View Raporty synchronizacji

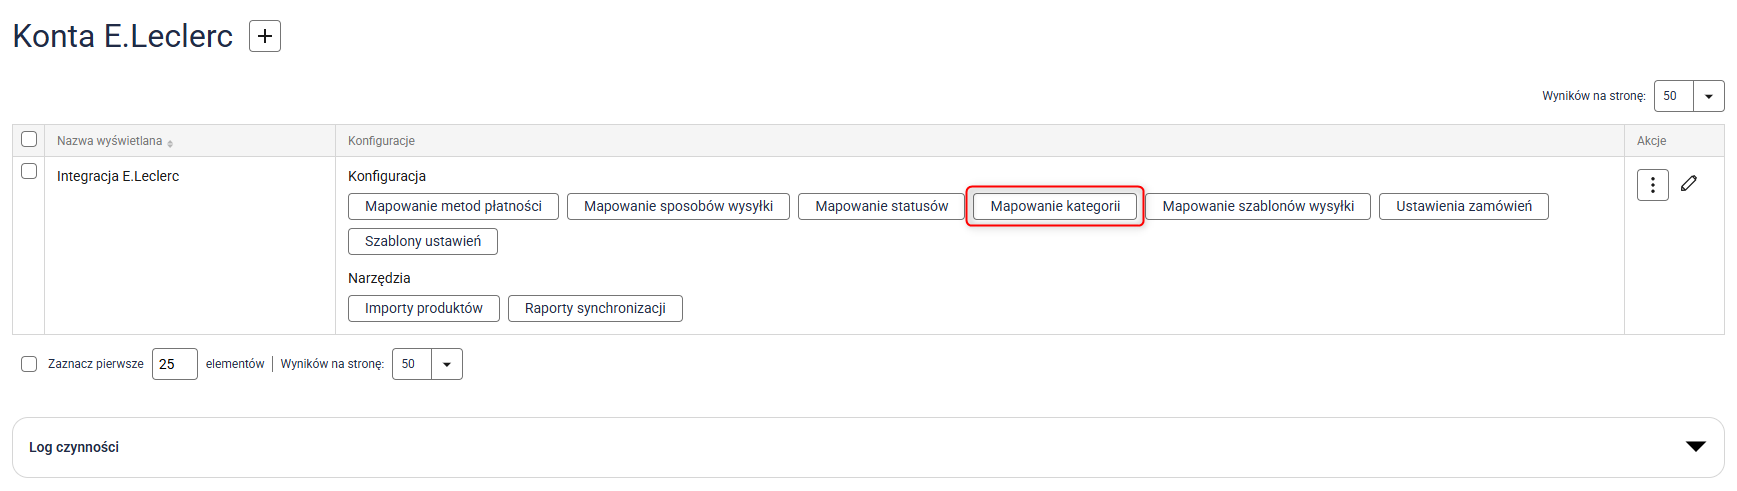tap(595, 308)
